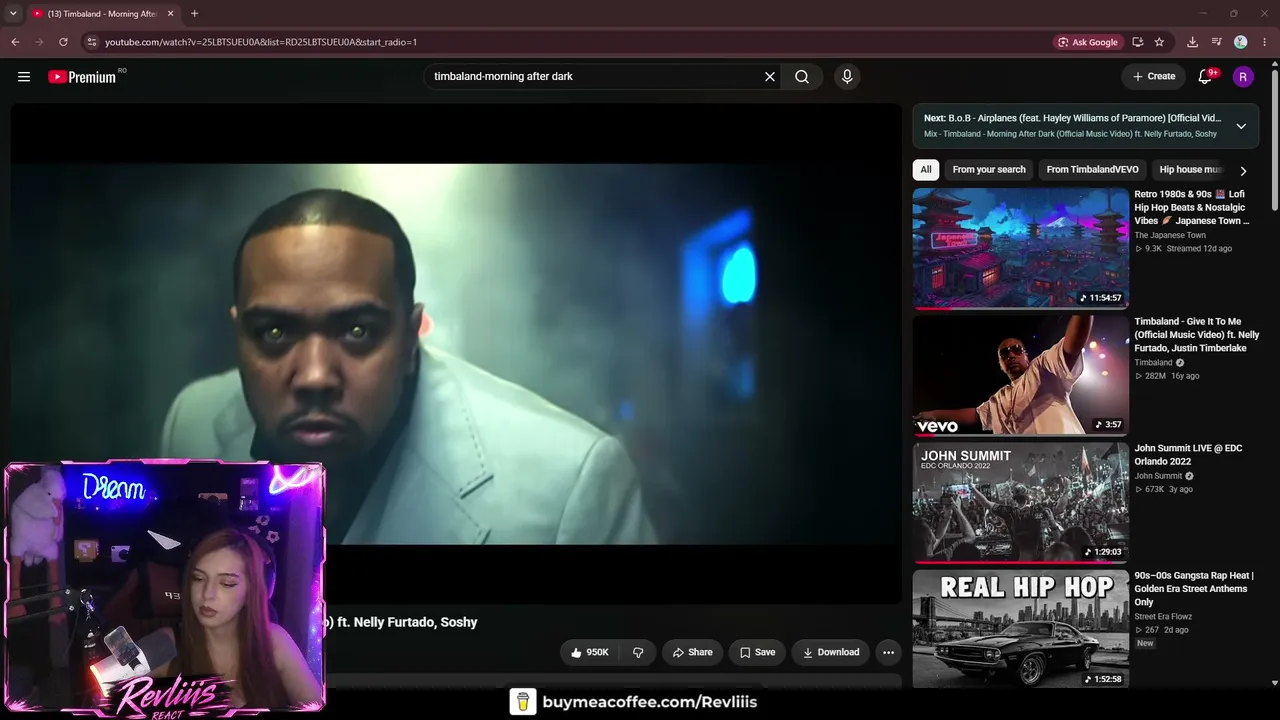This screenshot has height=720, width=1280.
Task: Select the All filter chip
Action: click(x=926, y=170)
